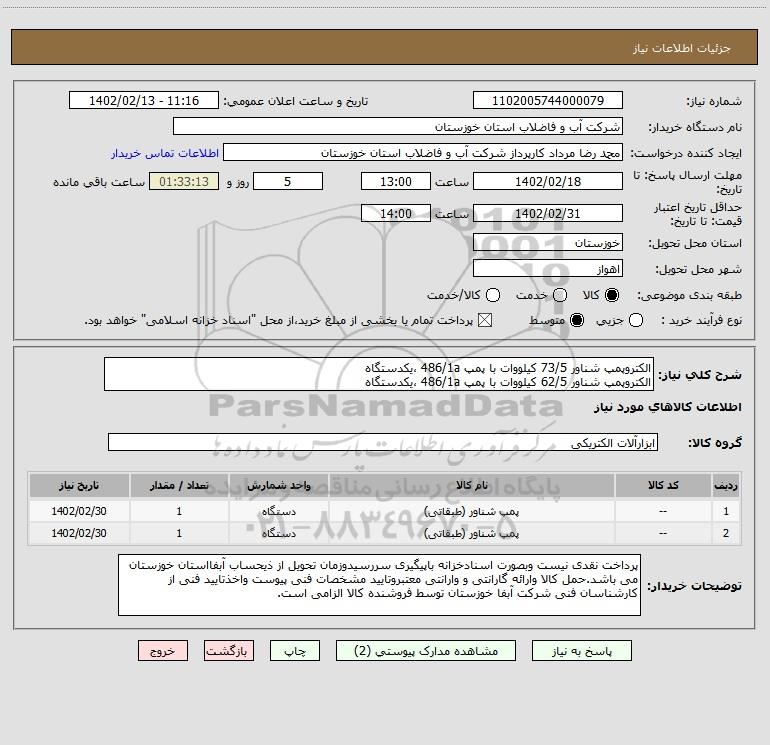Click the تعداد / مقدار column header
The width and height of the screenshot is (770, 745).
pos(179,486)
